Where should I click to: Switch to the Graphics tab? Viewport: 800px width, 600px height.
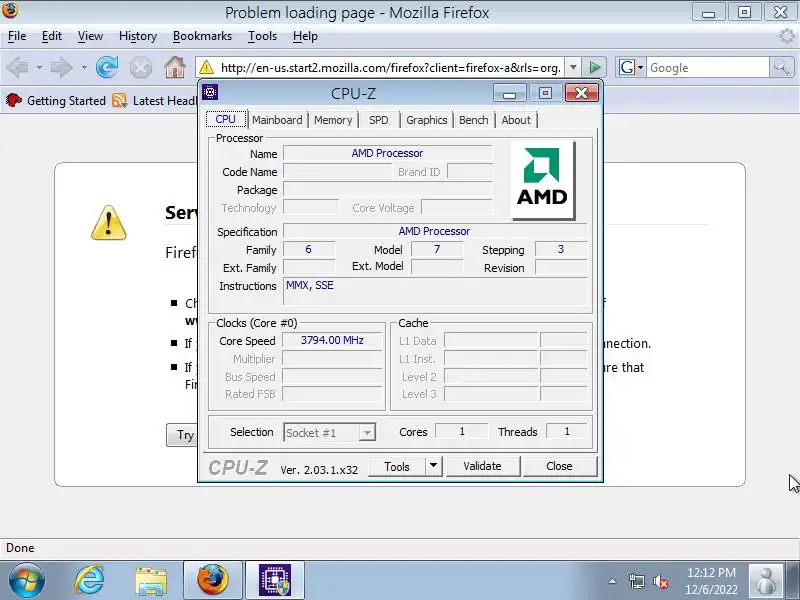pyautogui.click(x=427, y=120)
